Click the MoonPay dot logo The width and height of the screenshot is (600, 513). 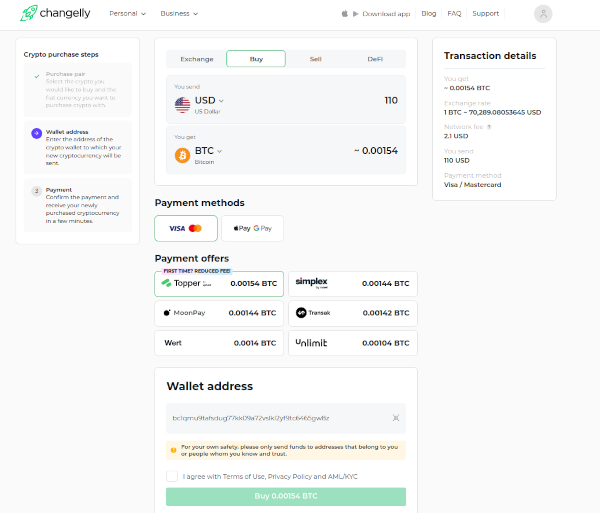coord(166,313)
